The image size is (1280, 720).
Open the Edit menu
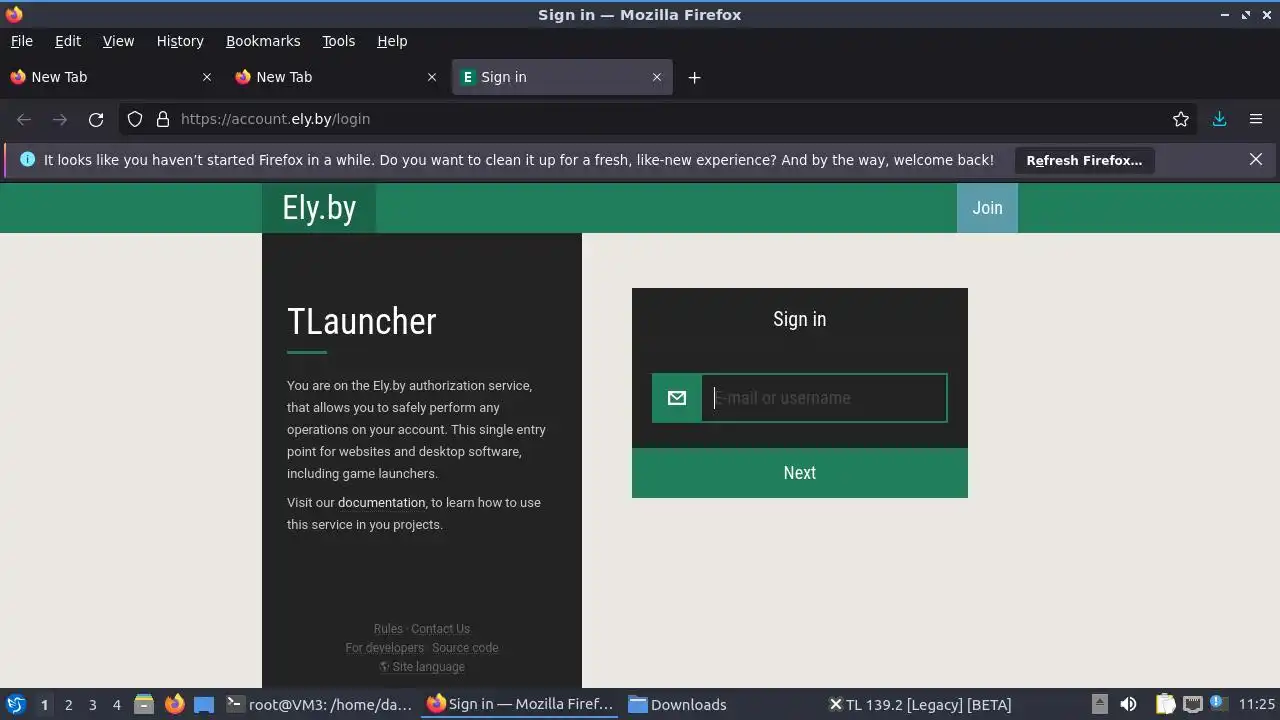pyautogui.click(x=68, y=41)
